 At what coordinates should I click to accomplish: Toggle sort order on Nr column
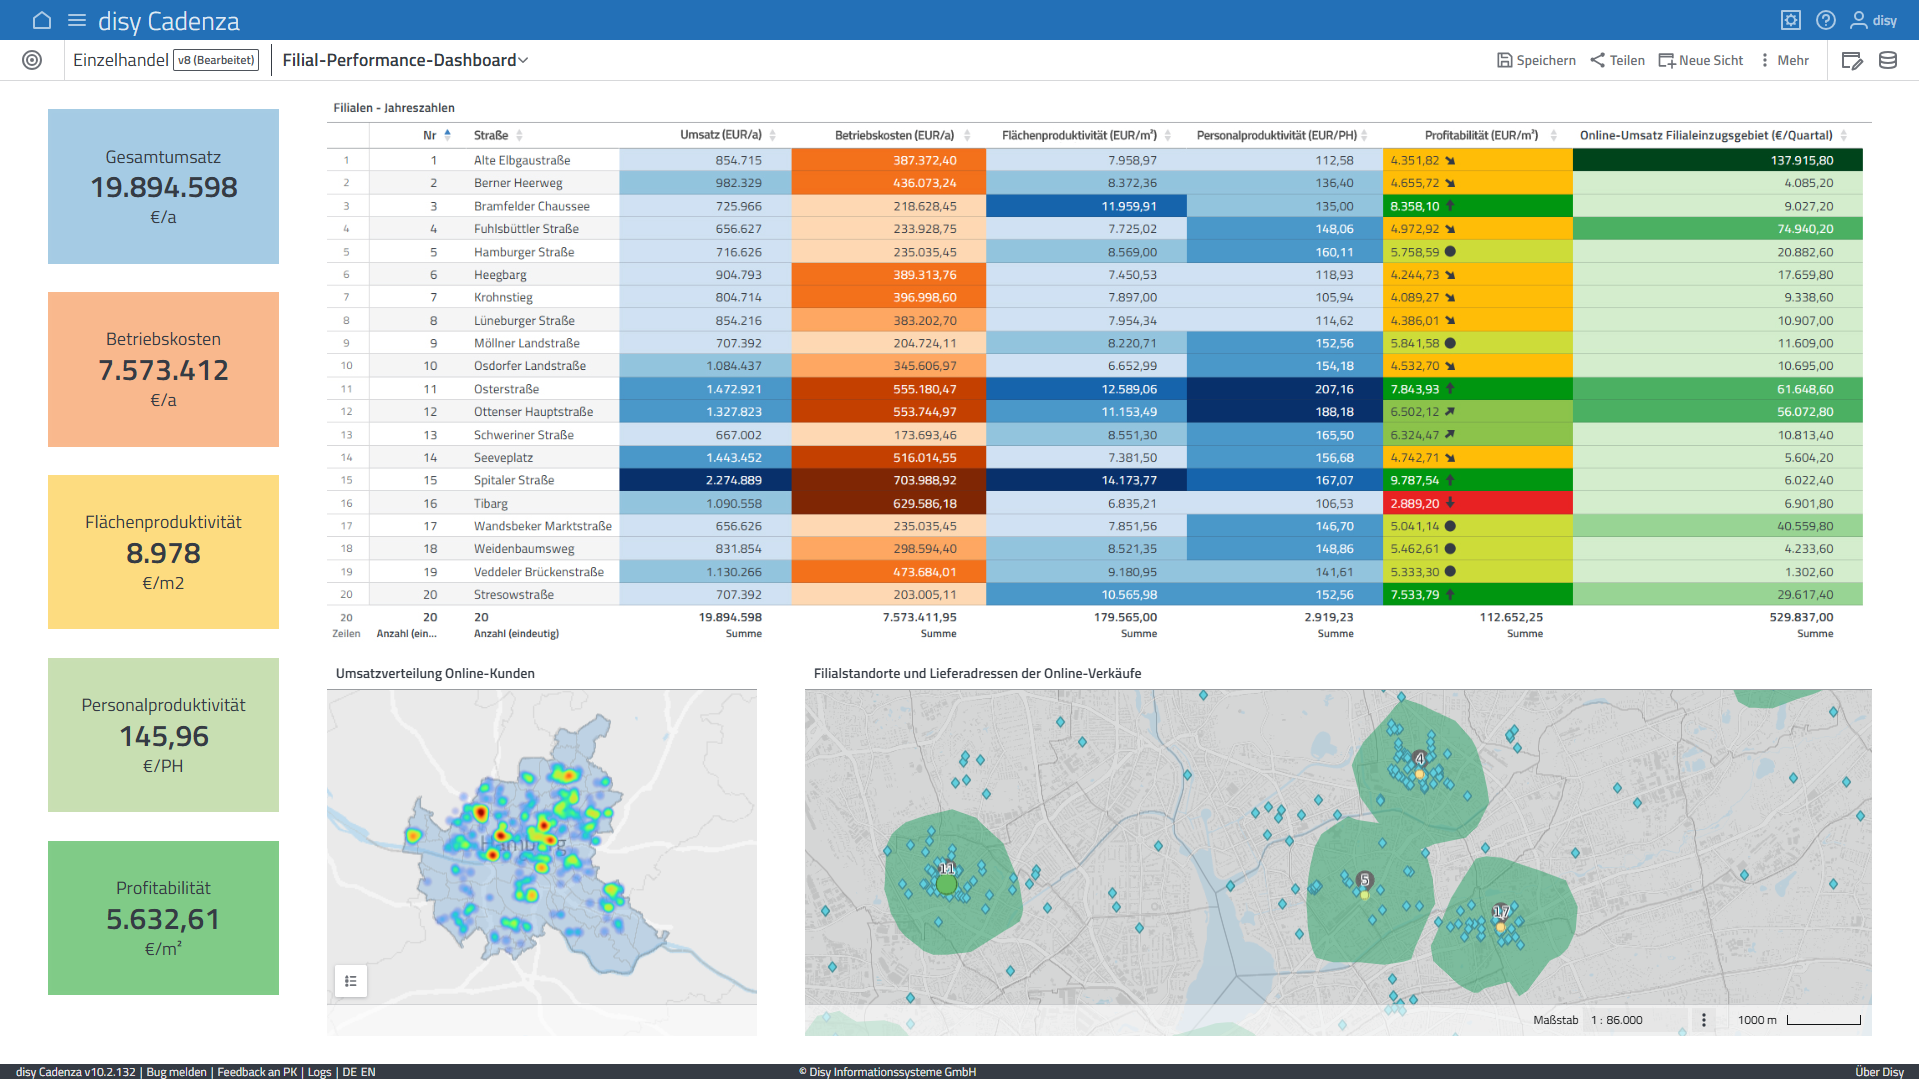tap(447, 135)
